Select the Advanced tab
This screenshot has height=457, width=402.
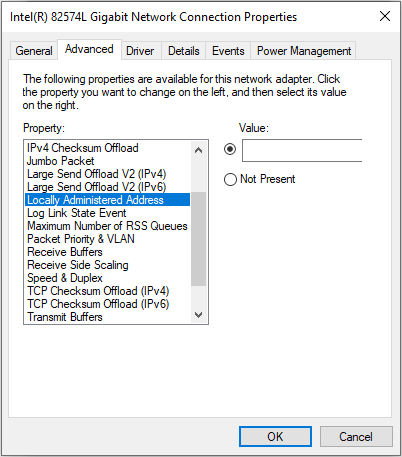89,49
